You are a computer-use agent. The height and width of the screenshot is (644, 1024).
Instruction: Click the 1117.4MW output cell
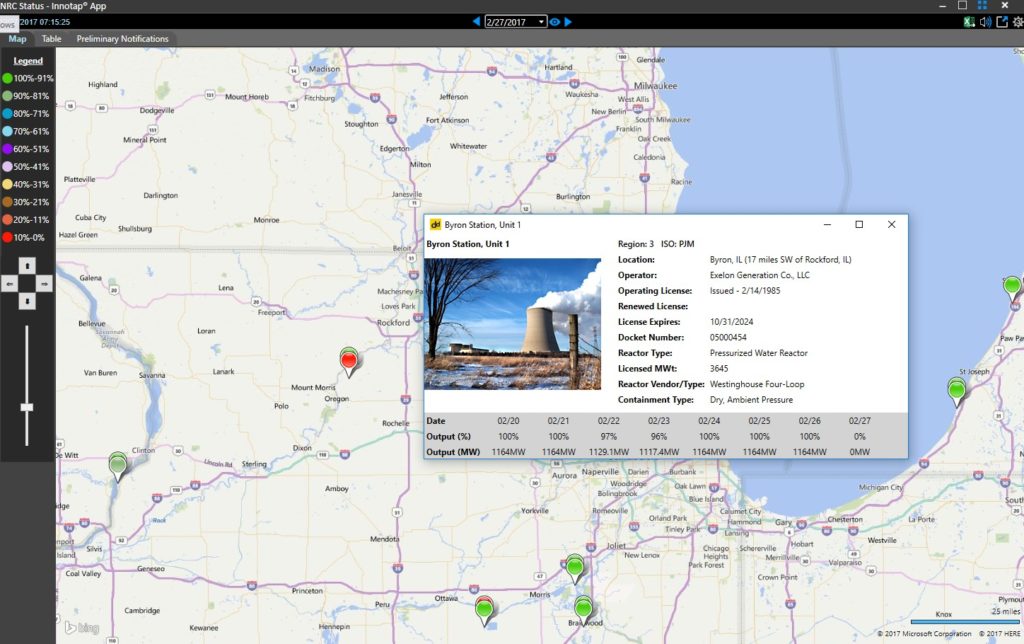[x=659, y=452]
